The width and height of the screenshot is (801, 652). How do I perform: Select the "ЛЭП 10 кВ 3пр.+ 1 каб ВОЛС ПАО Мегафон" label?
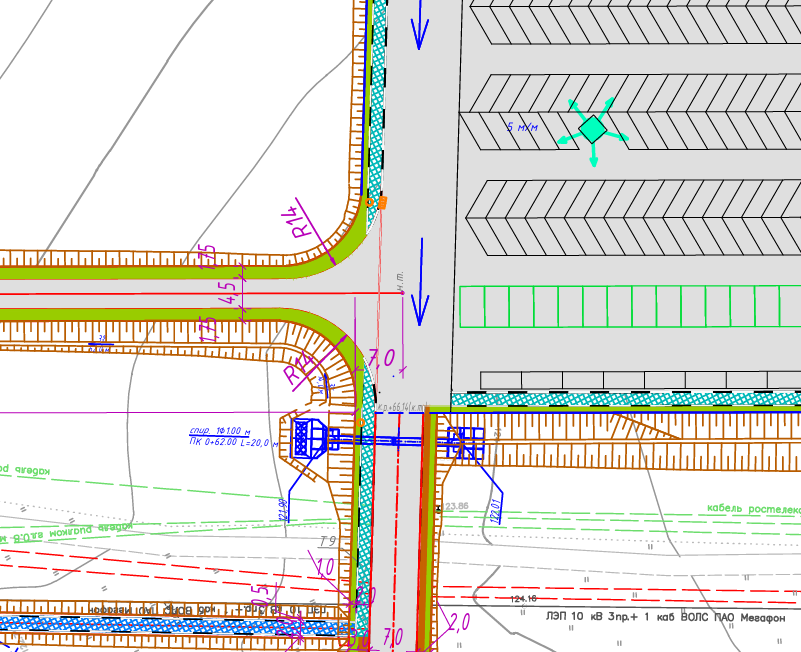[x=666, y=617]
